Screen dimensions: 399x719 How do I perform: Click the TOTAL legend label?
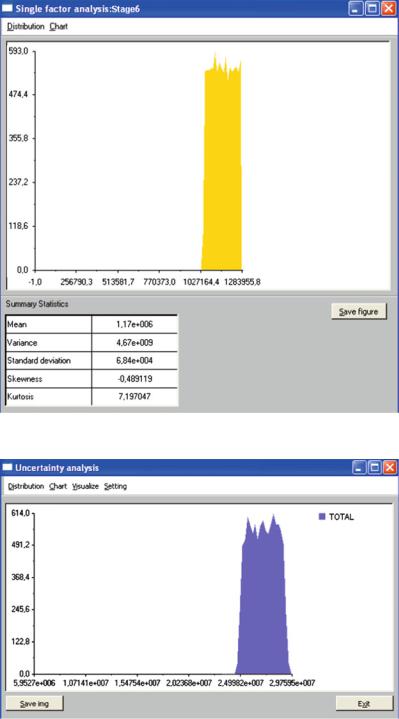(342, 517)
